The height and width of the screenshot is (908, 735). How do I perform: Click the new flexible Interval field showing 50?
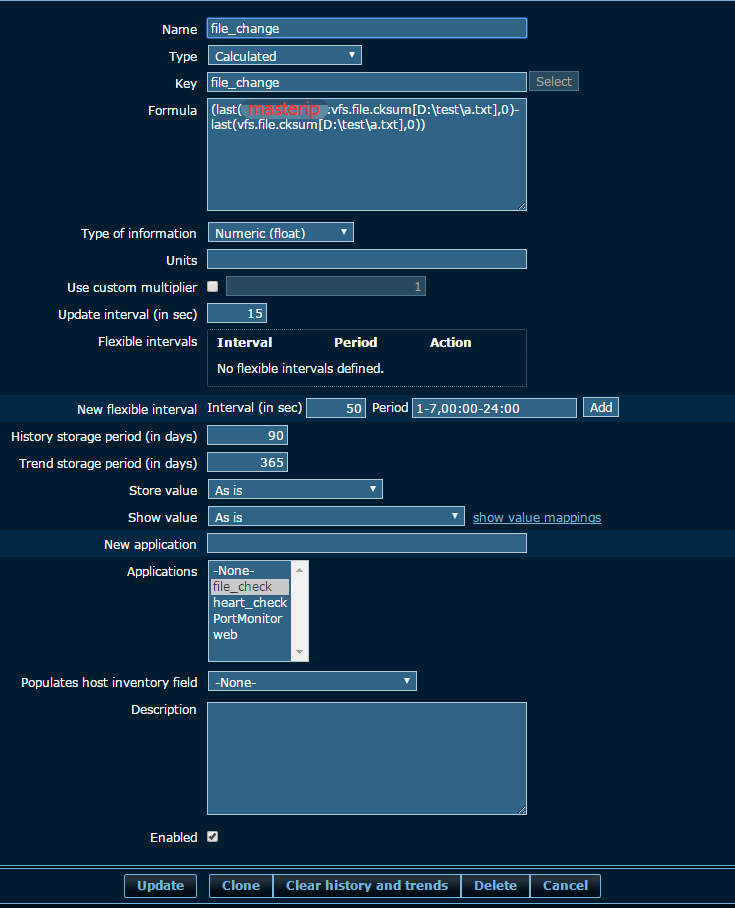pyautogui.click(x=336, y=408)
